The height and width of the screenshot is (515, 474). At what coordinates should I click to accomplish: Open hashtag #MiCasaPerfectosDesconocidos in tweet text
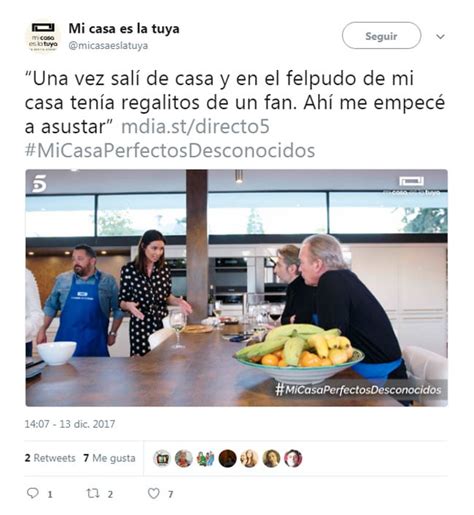point(170,151)
